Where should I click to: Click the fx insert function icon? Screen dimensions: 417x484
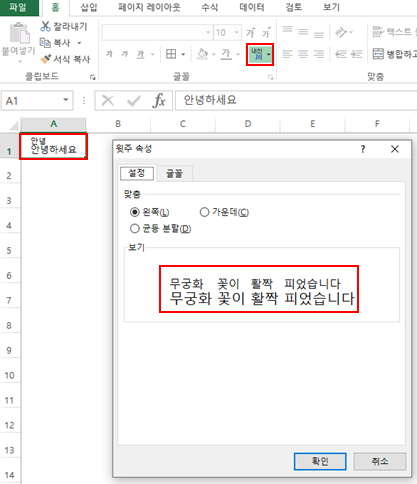159,100
